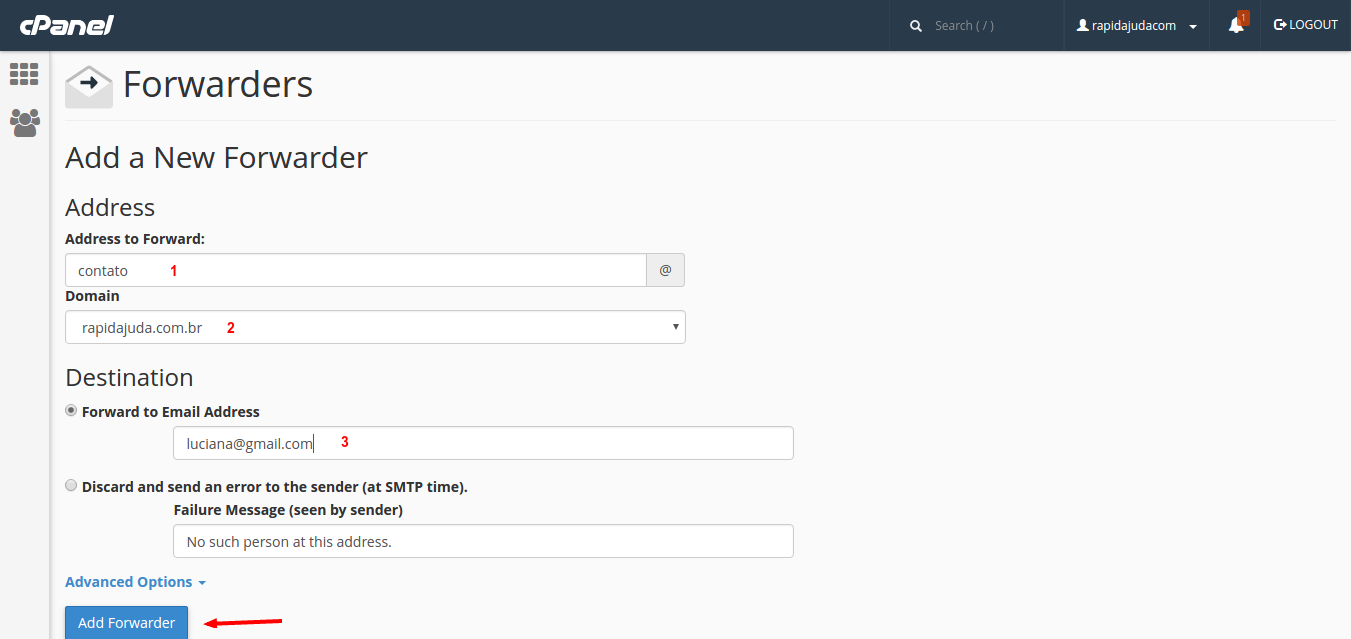
Task: Click the LOGOUT link
Action: click(1305, 25)
